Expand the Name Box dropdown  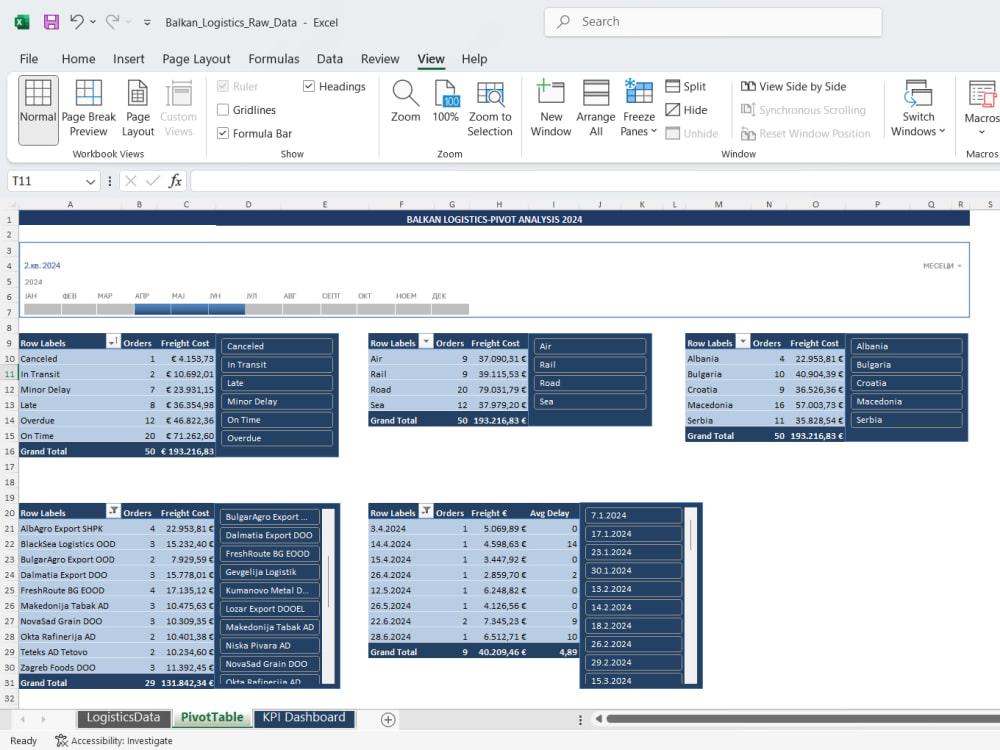point(91,182)
